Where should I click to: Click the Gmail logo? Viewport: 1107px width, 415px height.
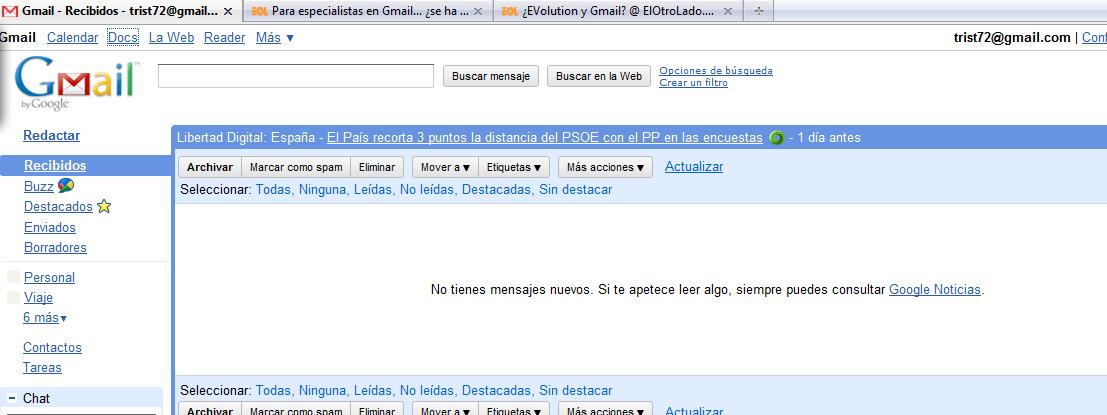click(x=76, y=85)
